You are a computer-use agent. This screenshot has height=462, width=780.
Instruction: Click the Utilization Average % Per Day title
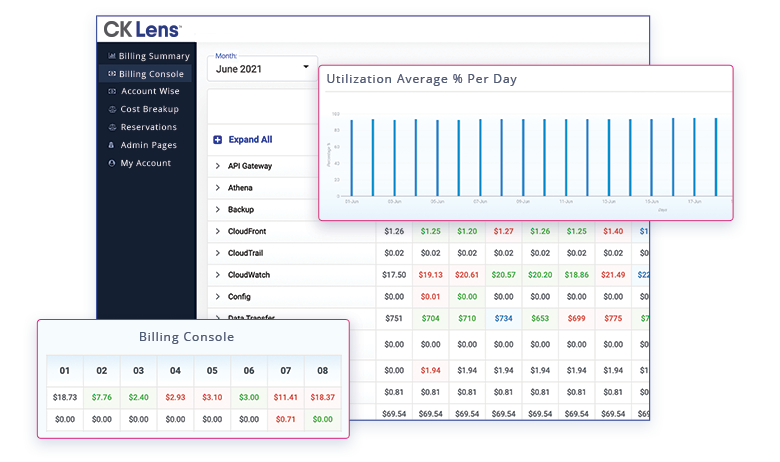coord(421,79)
